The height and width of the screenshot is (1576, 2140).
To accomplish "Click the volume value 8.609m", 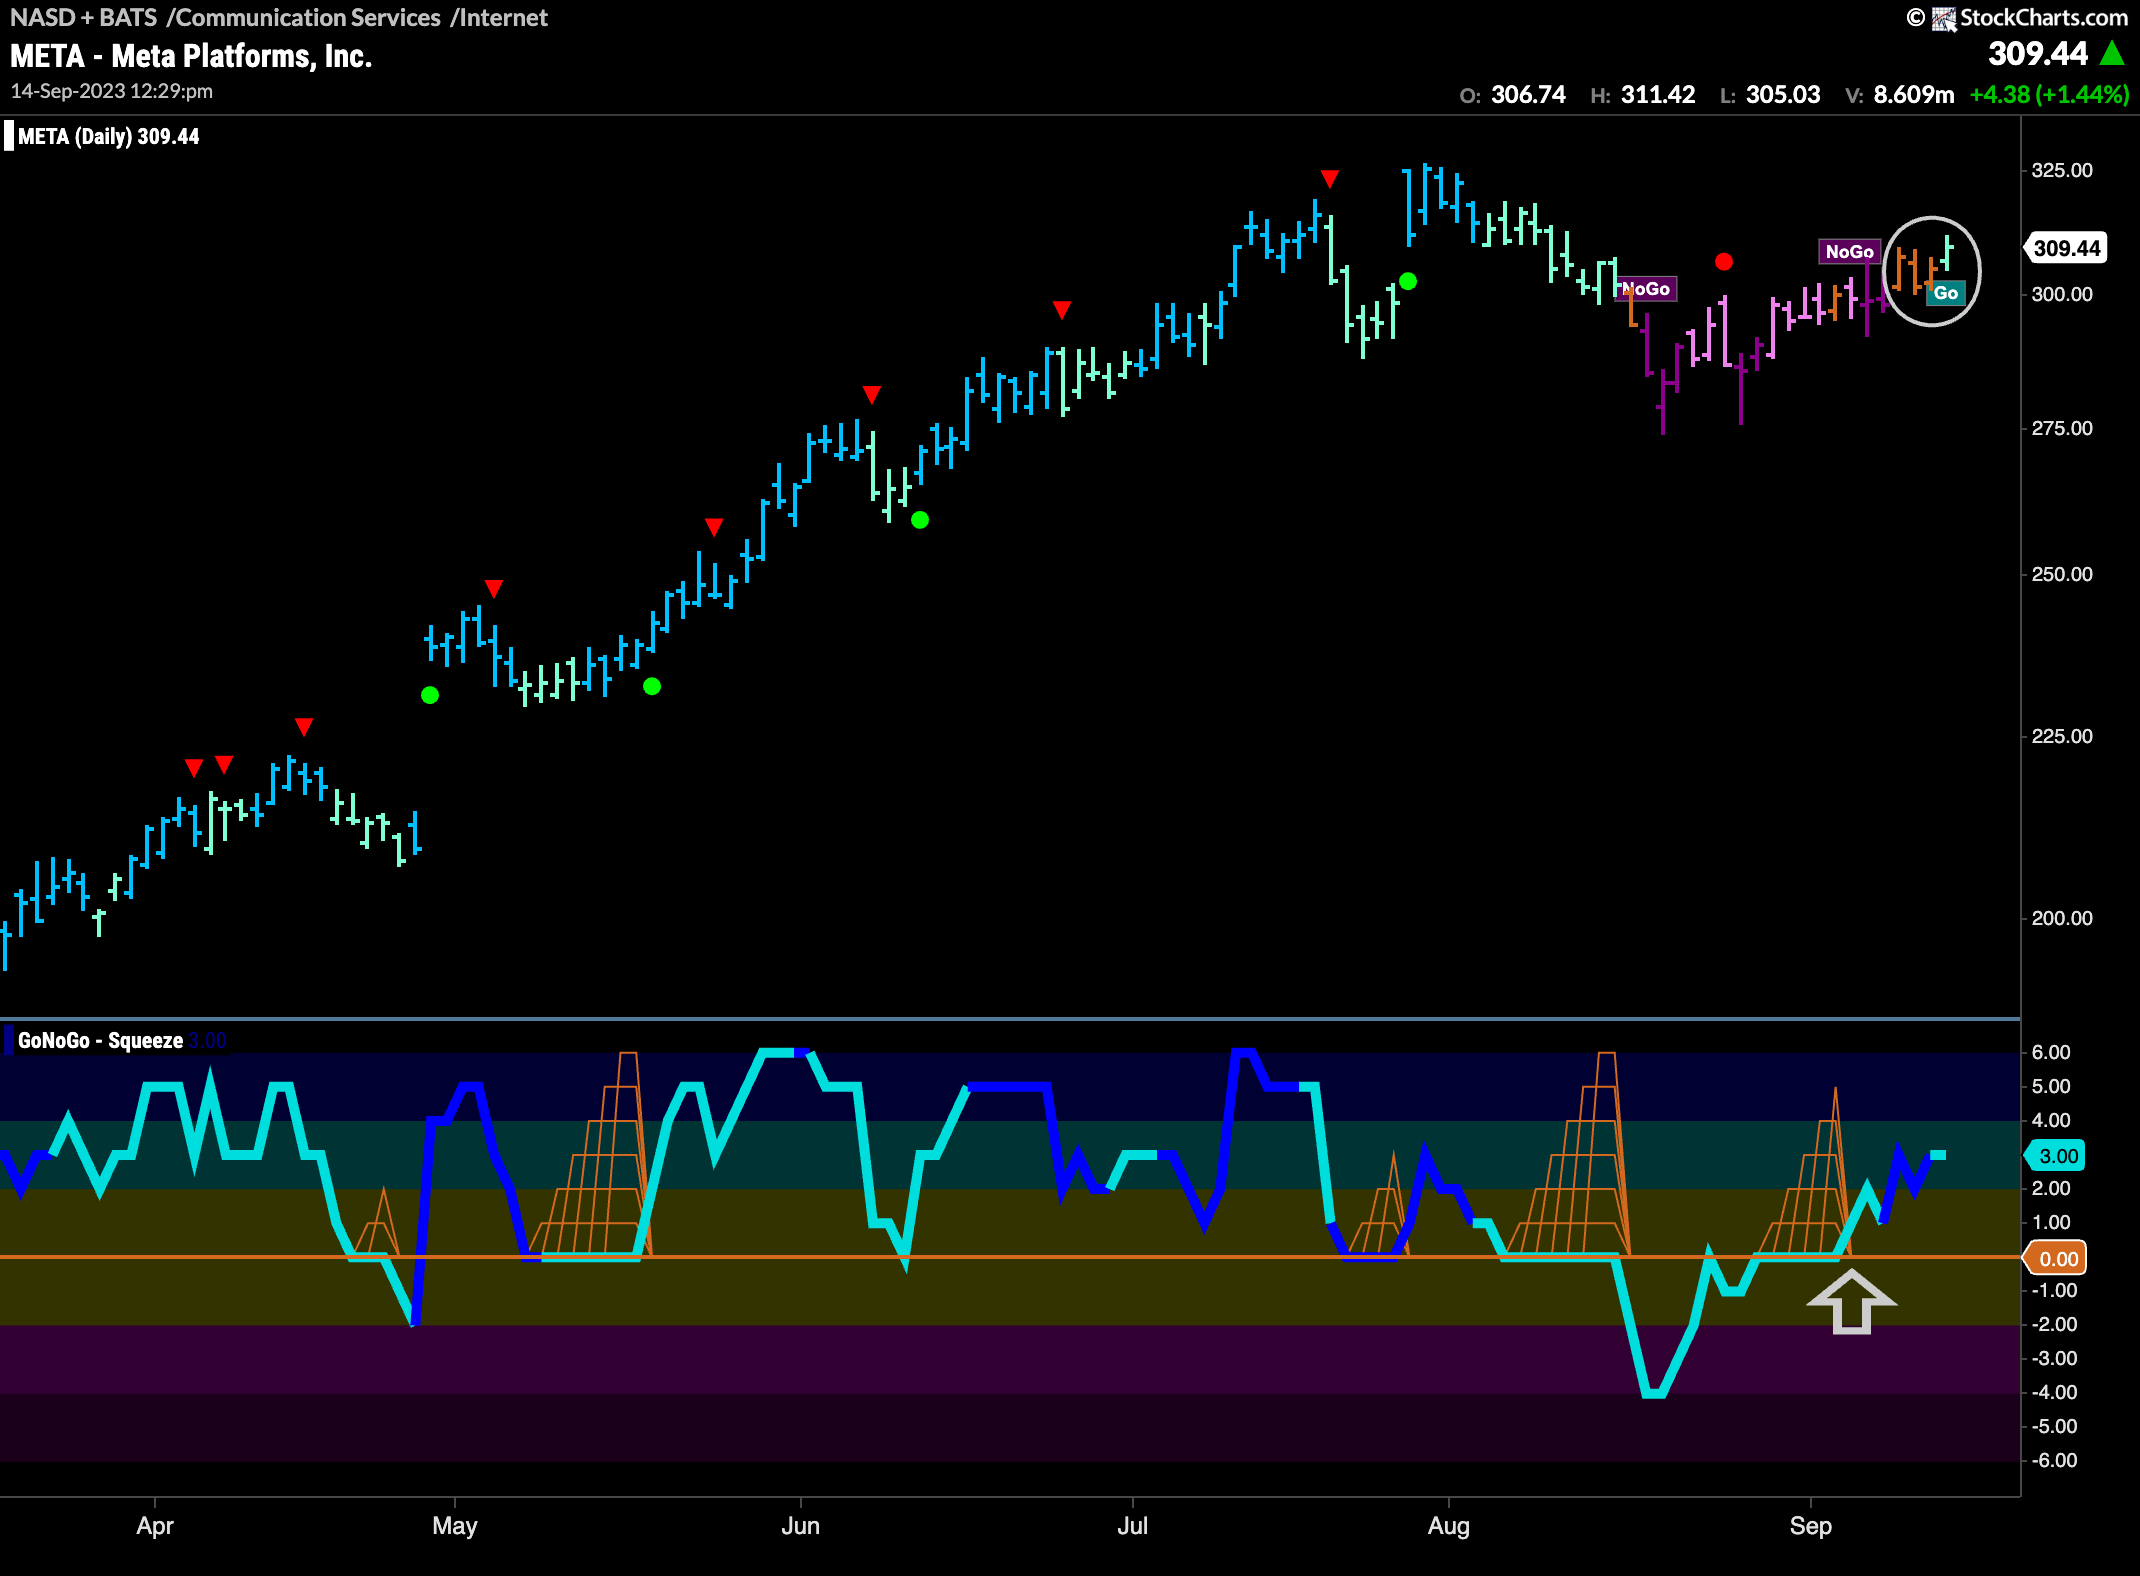I will [1913, 95].
